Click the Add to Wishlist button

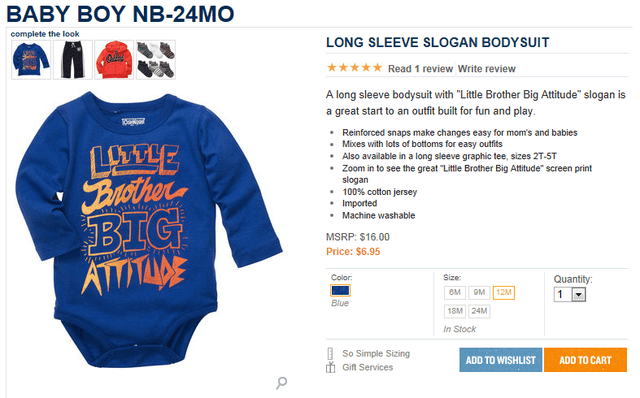pos(501,360)
